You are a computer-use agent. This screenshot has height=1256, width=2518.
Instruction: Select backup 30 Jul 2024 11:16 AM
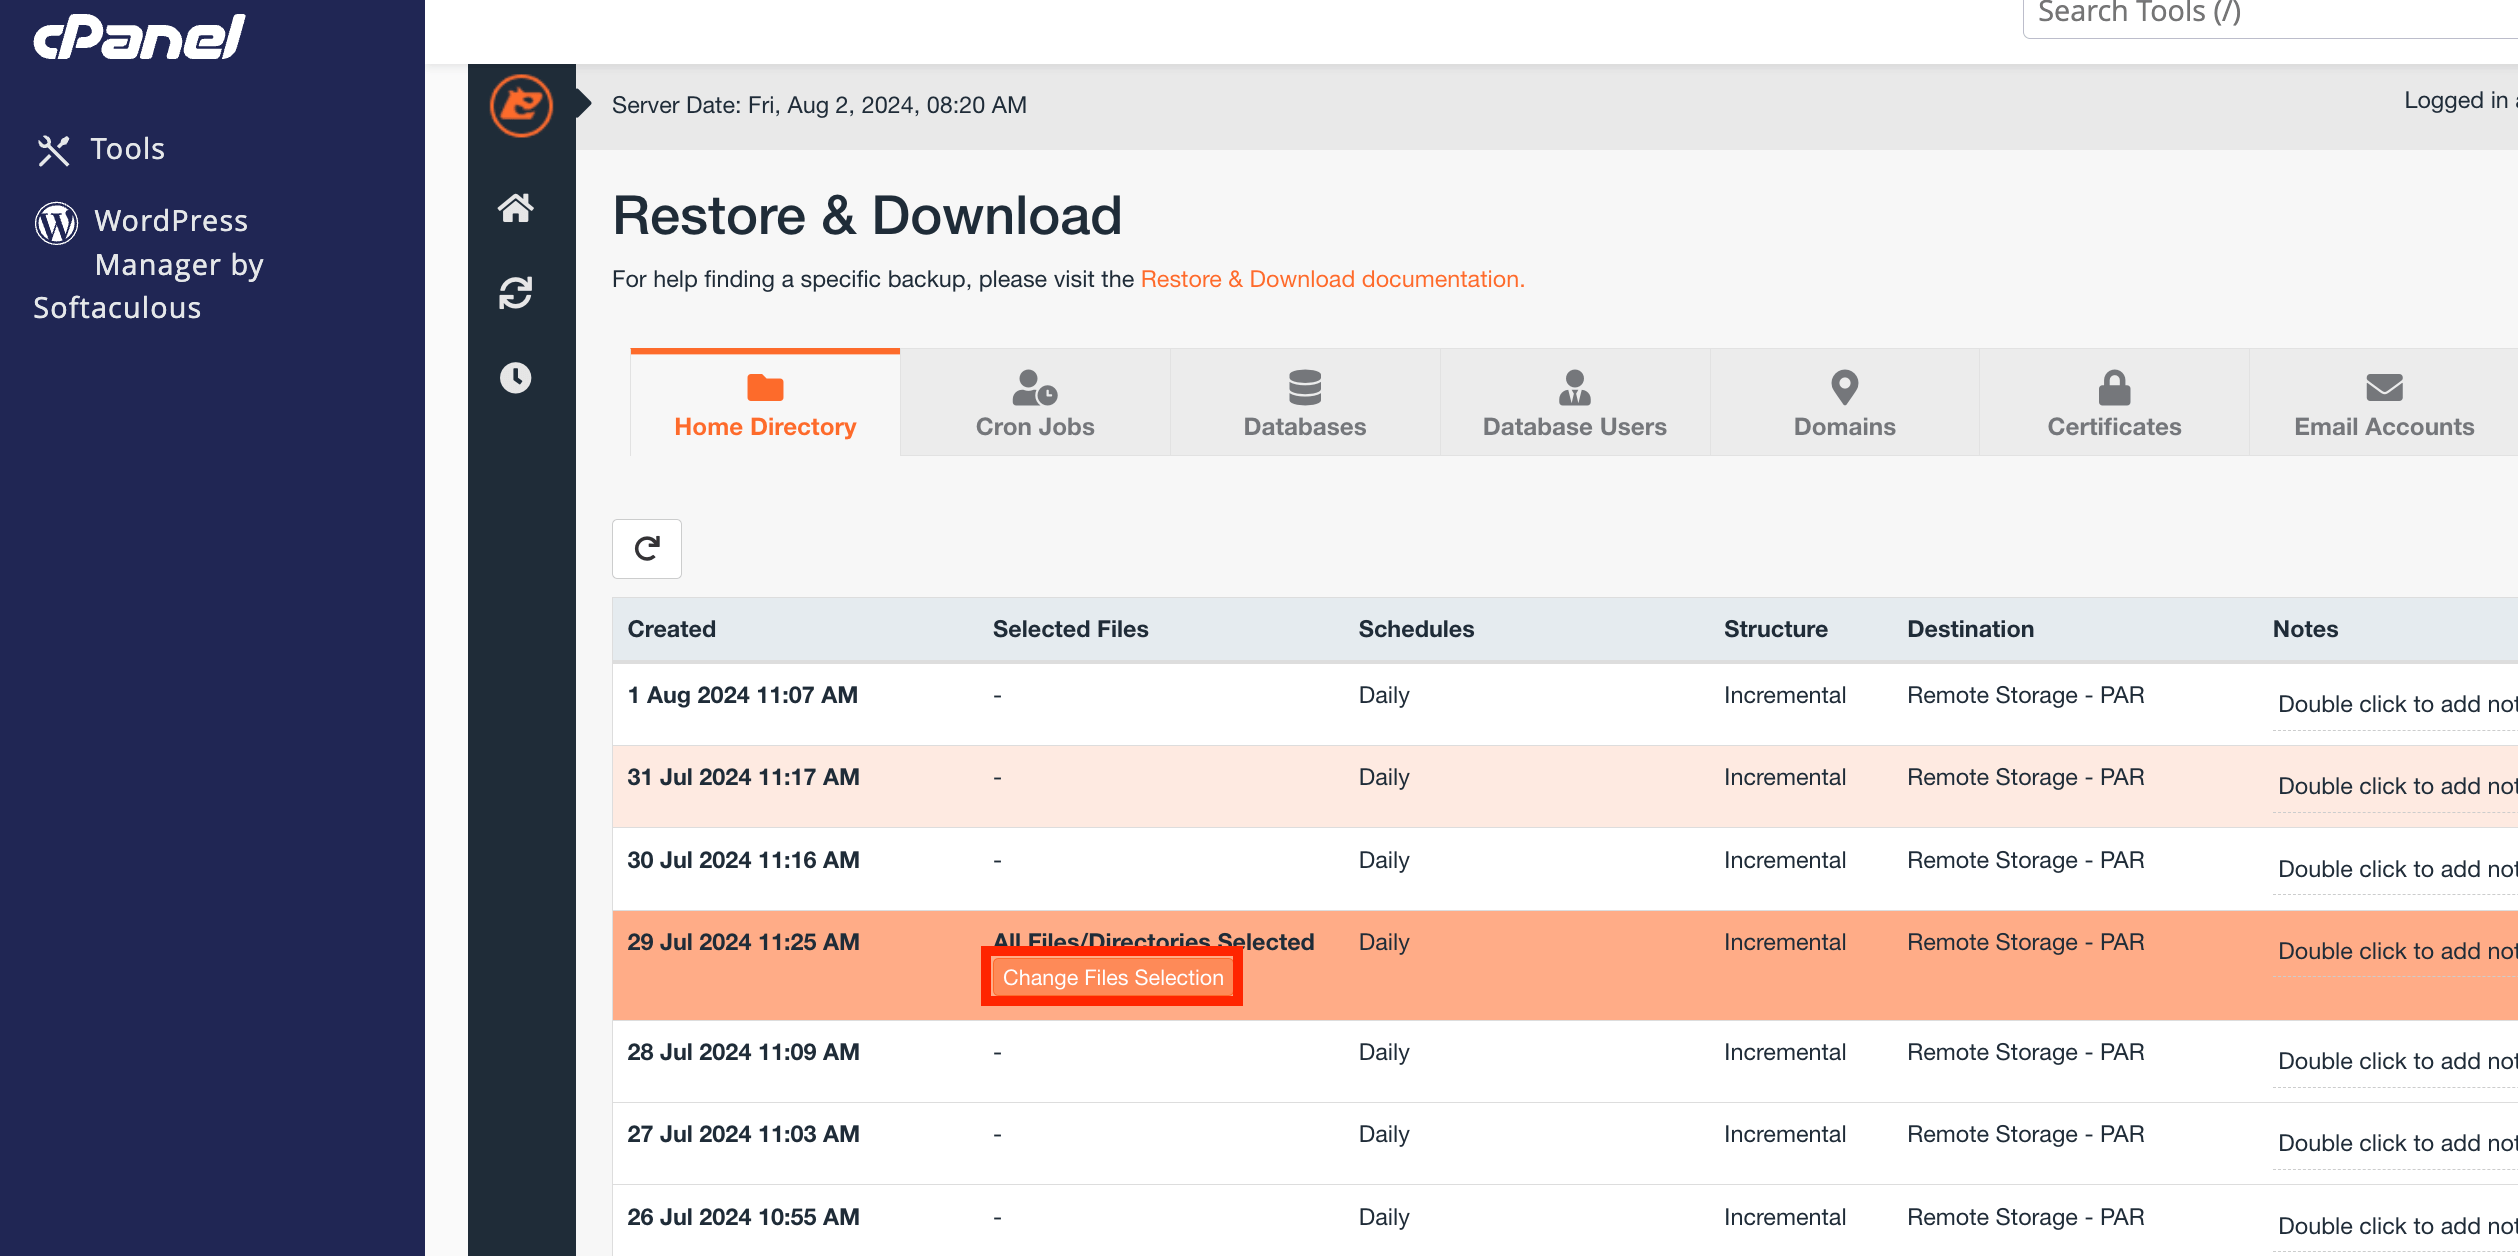pyautogui.click(x=1565, y=869)
